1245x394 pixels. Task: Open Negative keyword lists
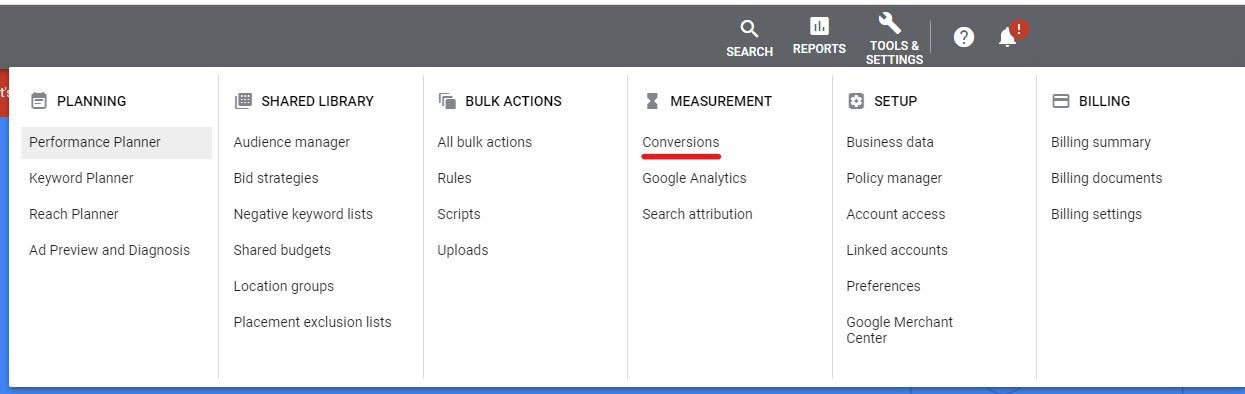click(x=303, y=214)
